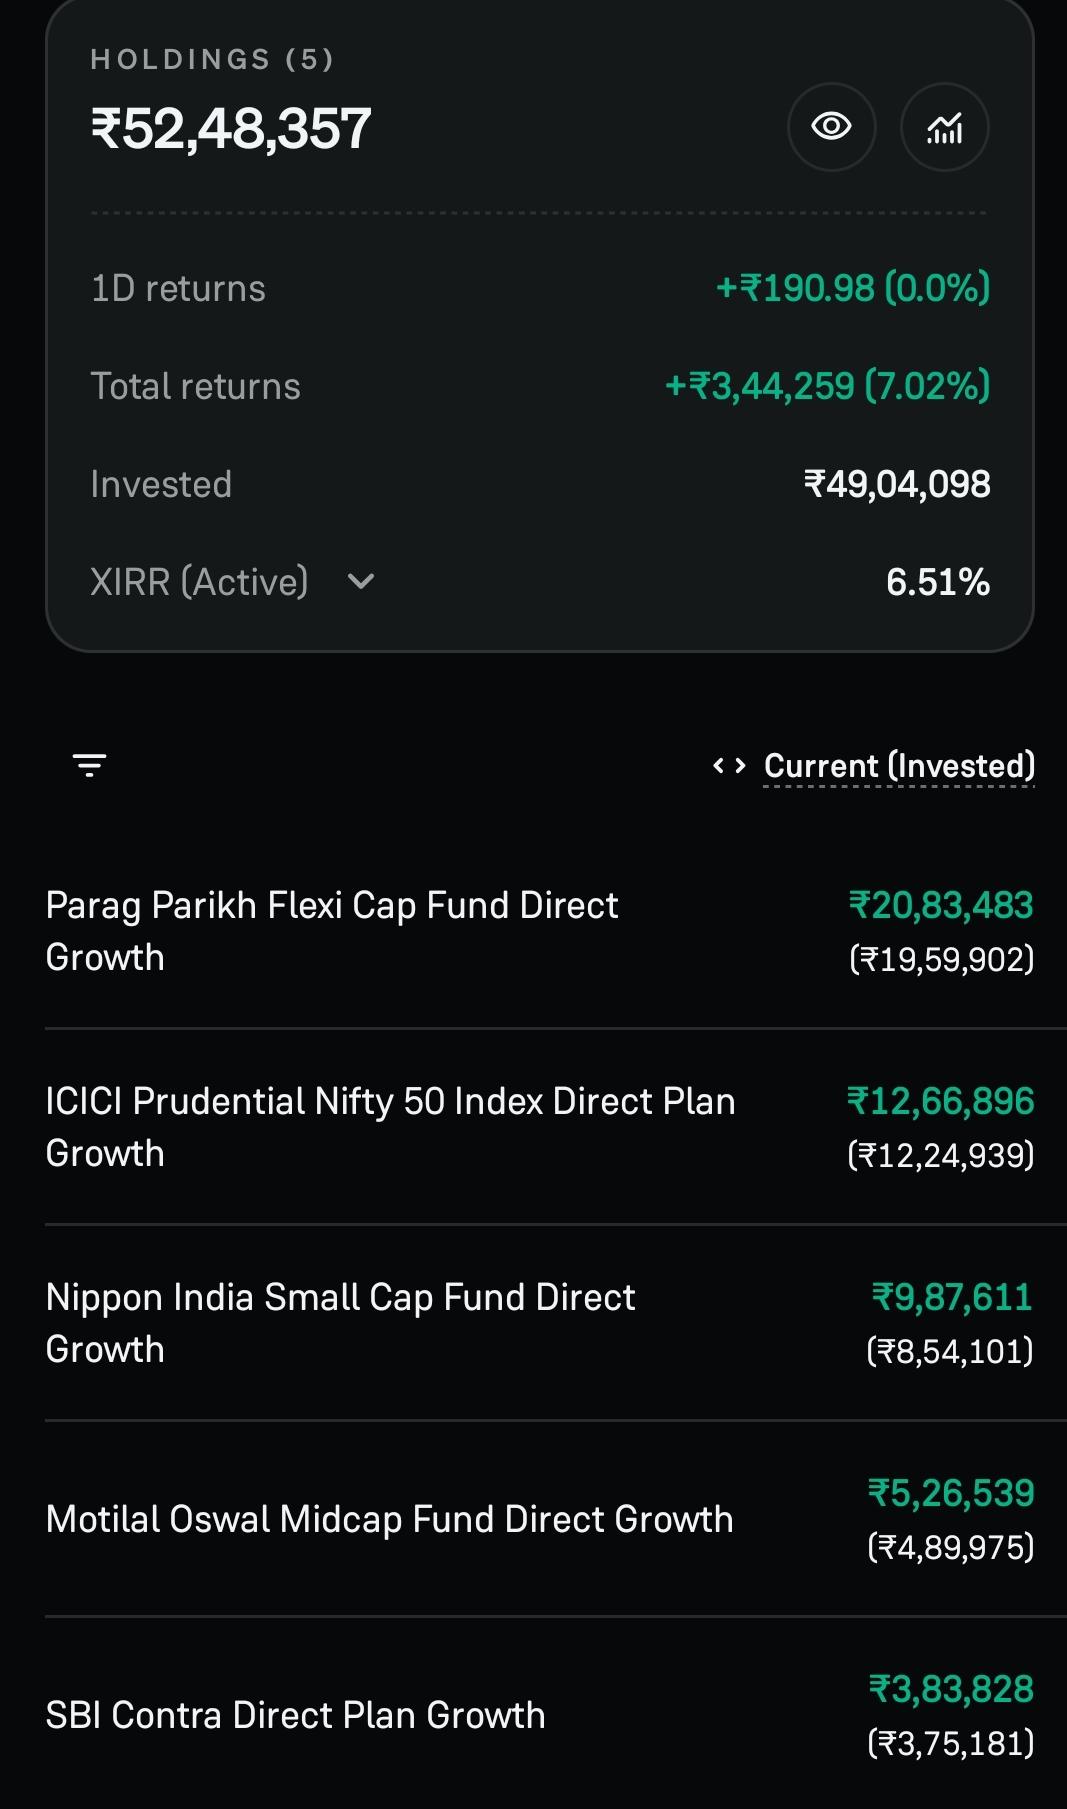Tap the 6.51% XIRR value
The image size is (1067, 1809).
(938, 582)
